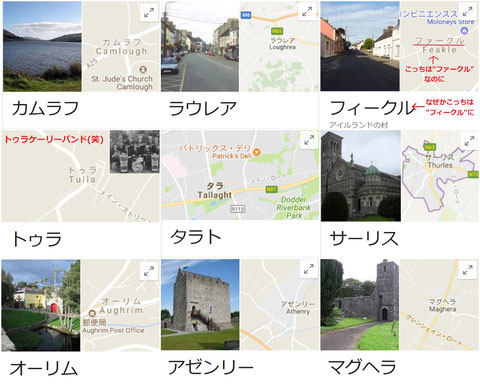Image resolution: width=480 pixels, height=388 pixels.
Task: Click the Athenry map place label
Action: pyautogui.click(x=298, y=307)
